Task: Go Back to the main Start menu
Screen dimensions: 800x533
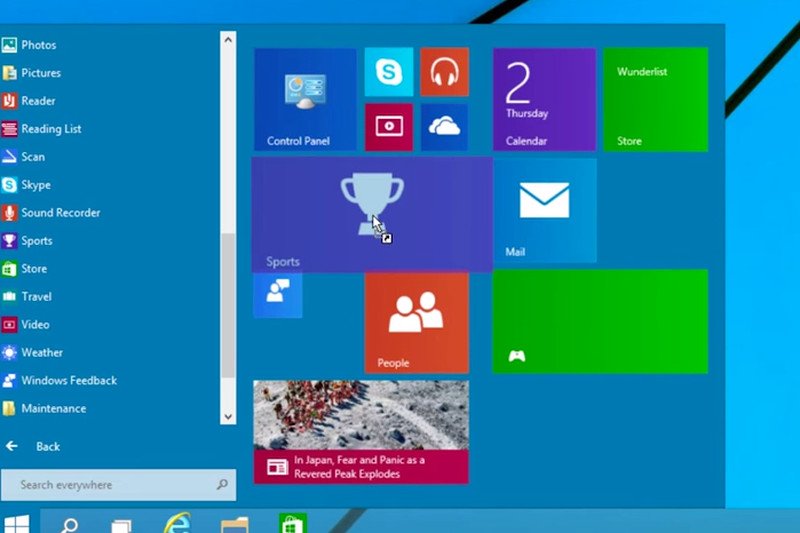Action: pyautogui.click(x=33, y=447)
